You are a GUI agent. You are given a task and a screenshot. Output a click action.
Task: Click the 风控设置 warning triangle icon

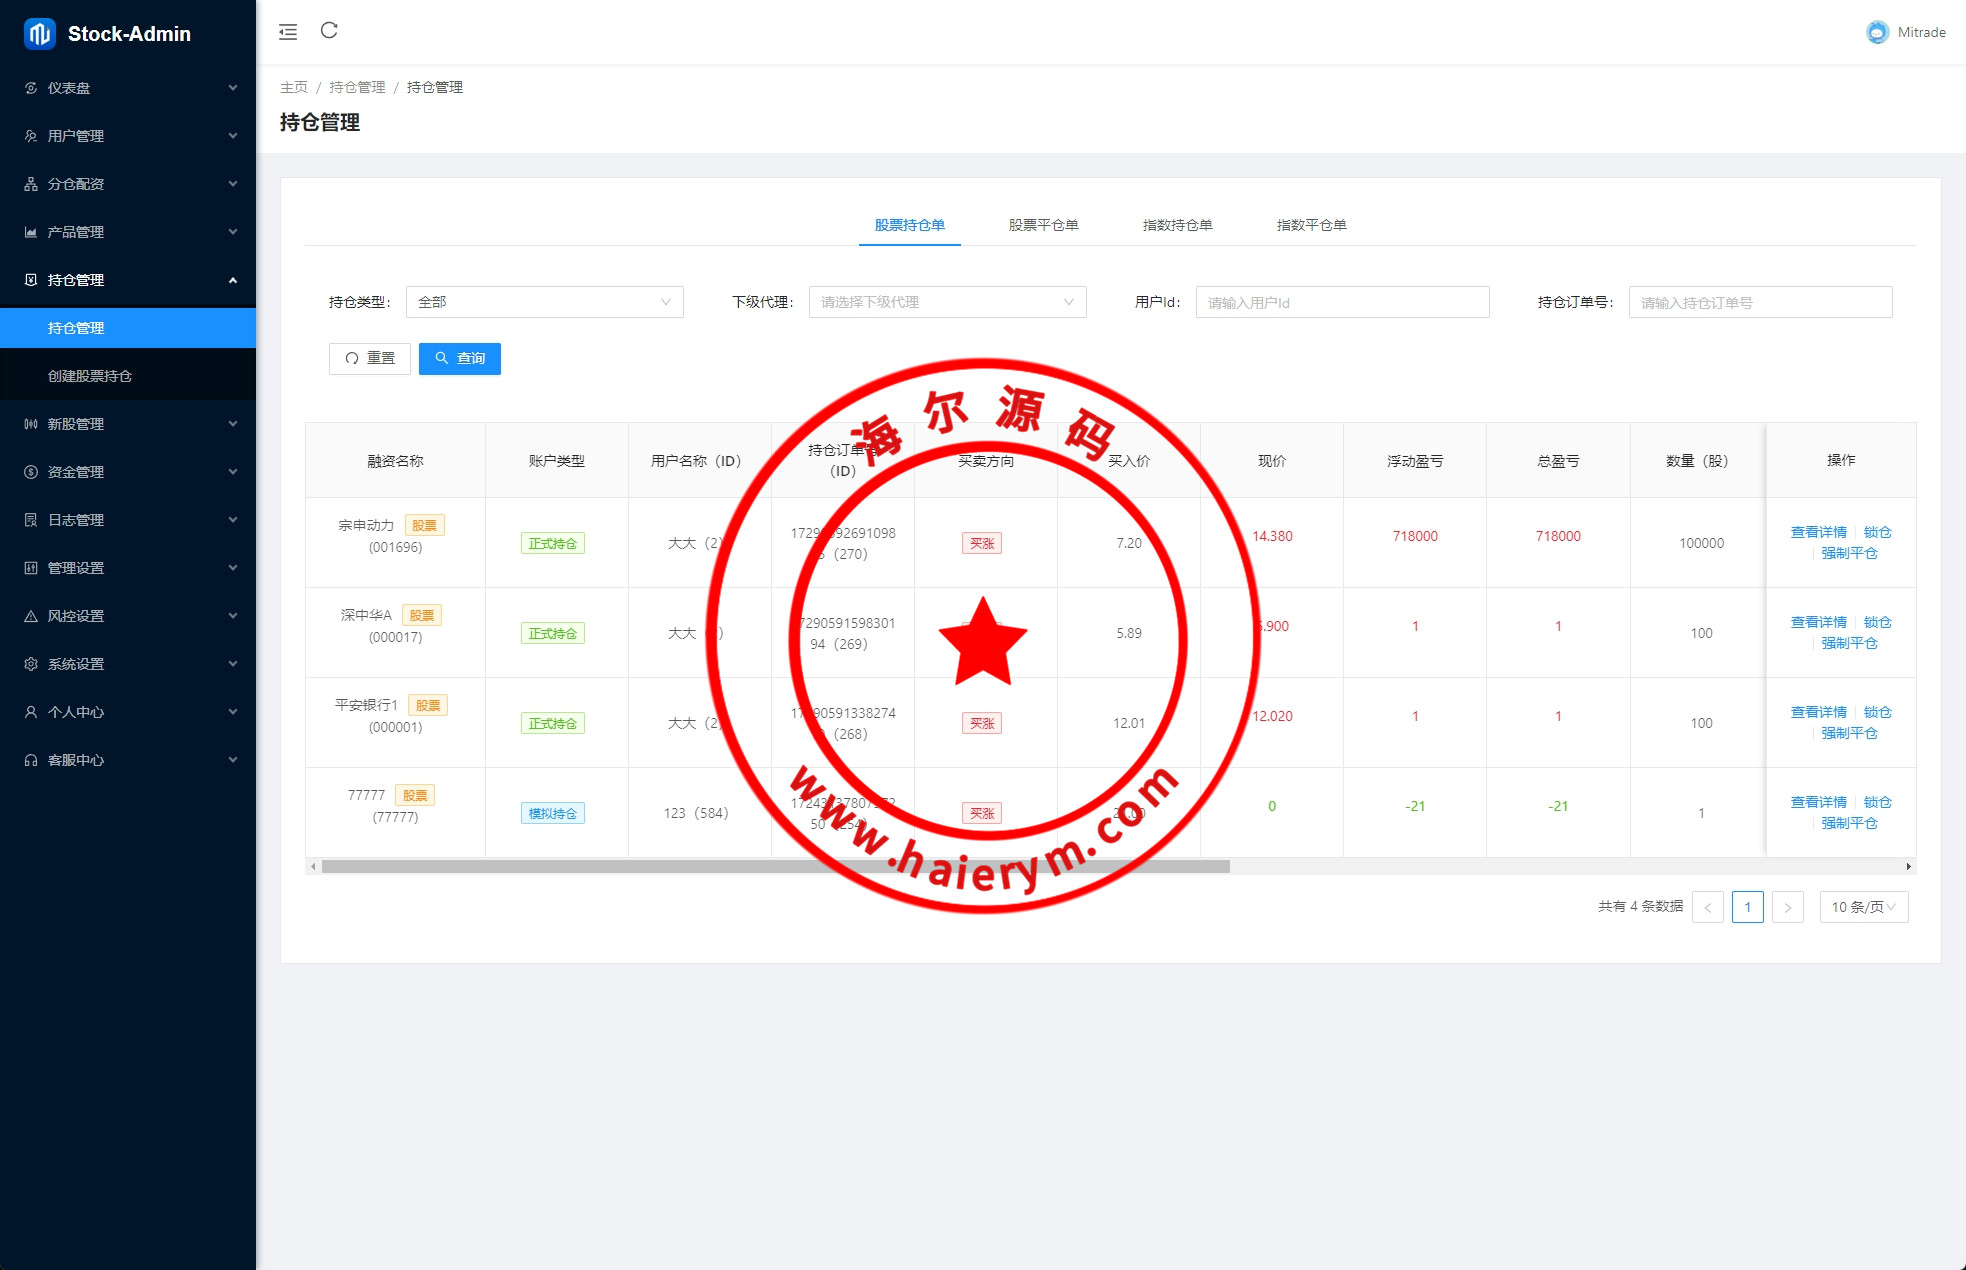(31, 616)
